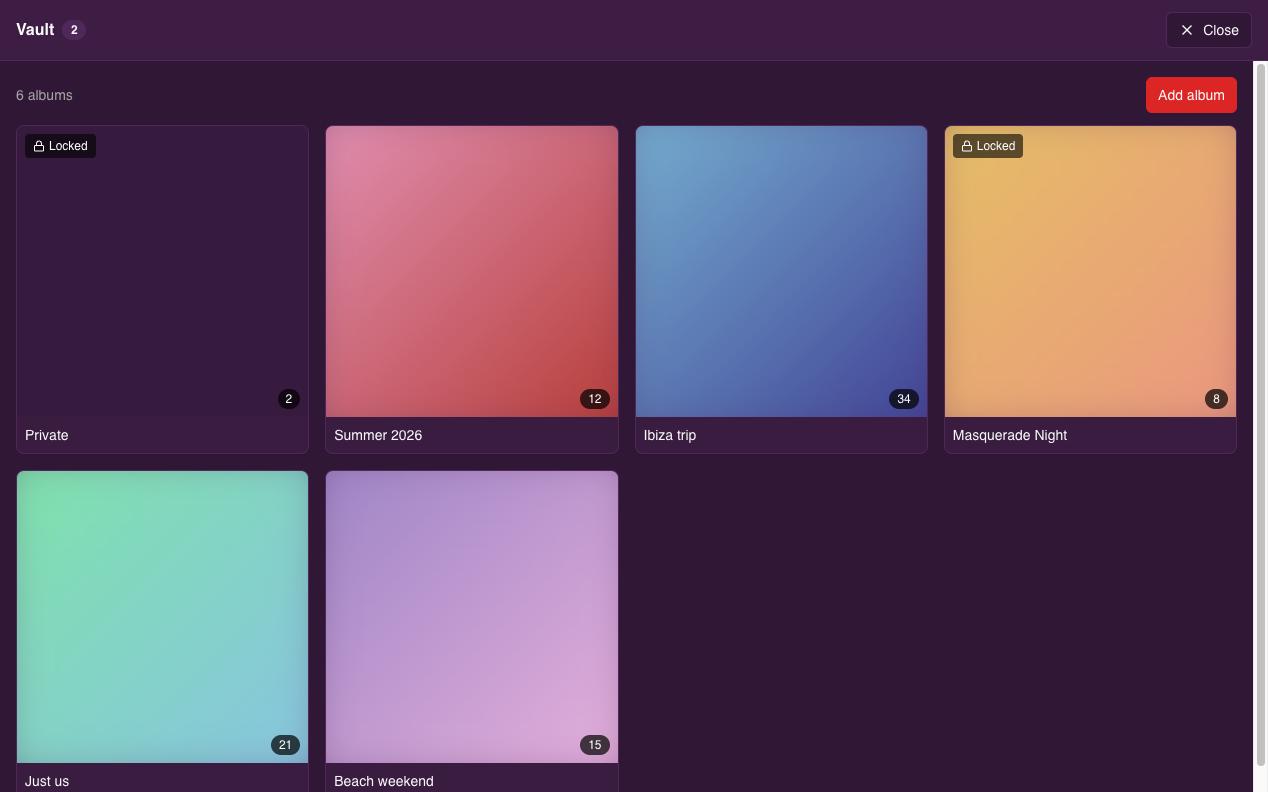Open the Beach weekend album cover

coord(472,617)
